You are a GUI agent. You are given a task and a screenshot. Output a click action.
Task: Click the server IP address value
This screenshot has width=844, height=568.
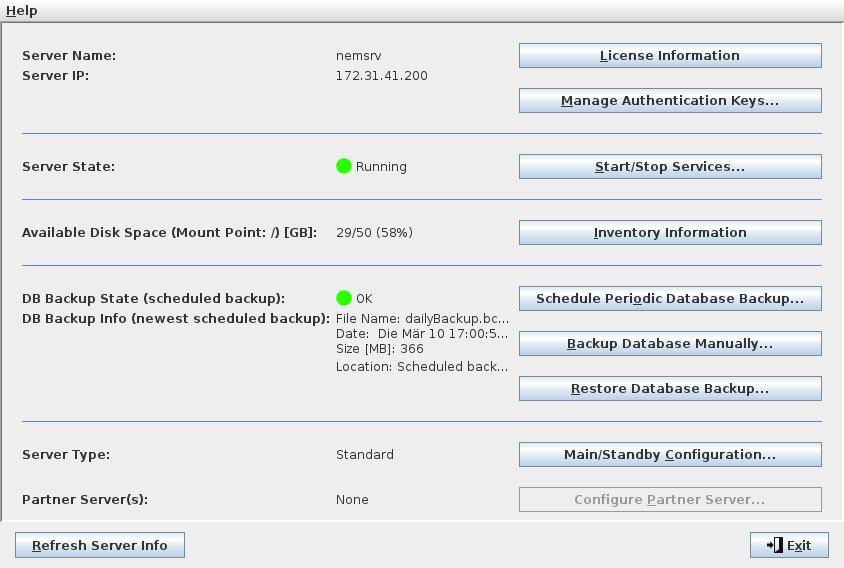381,76
